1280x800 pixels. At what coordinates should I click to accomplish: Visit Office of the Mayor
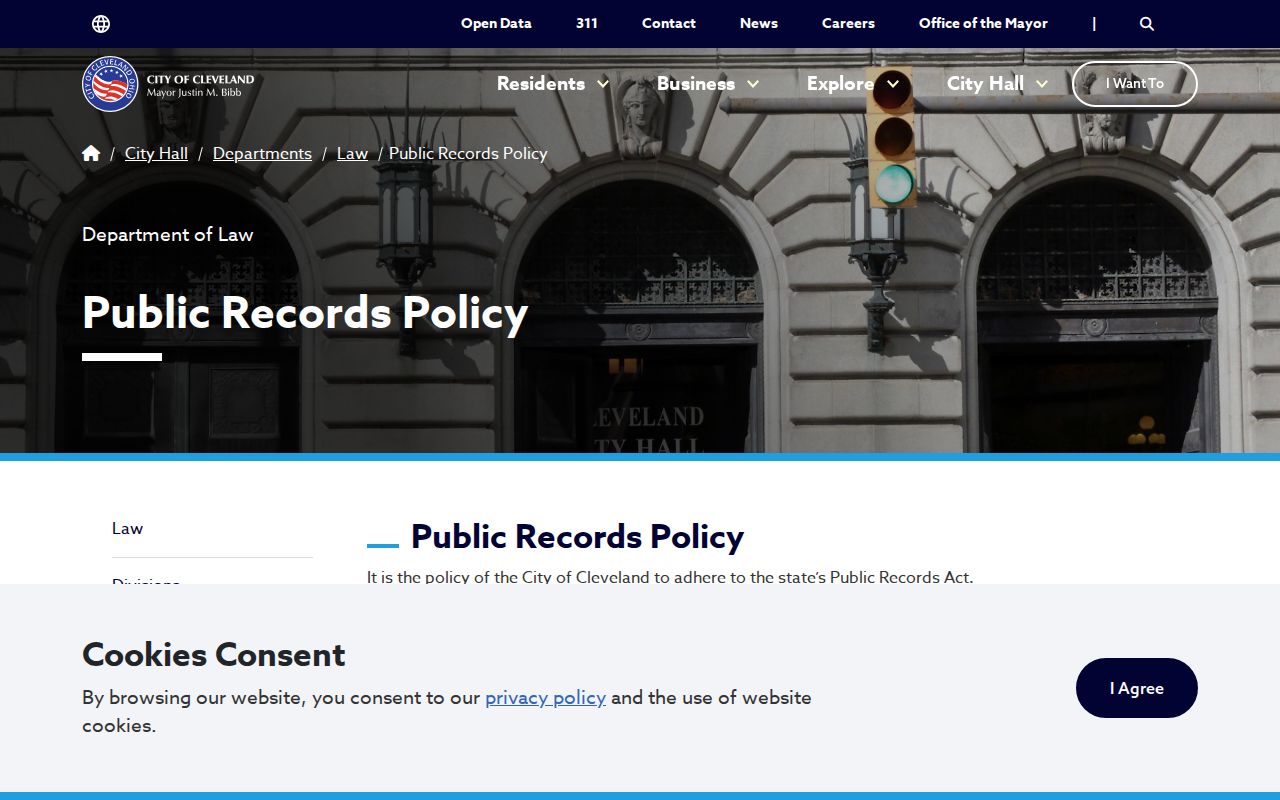click(983, 23)
